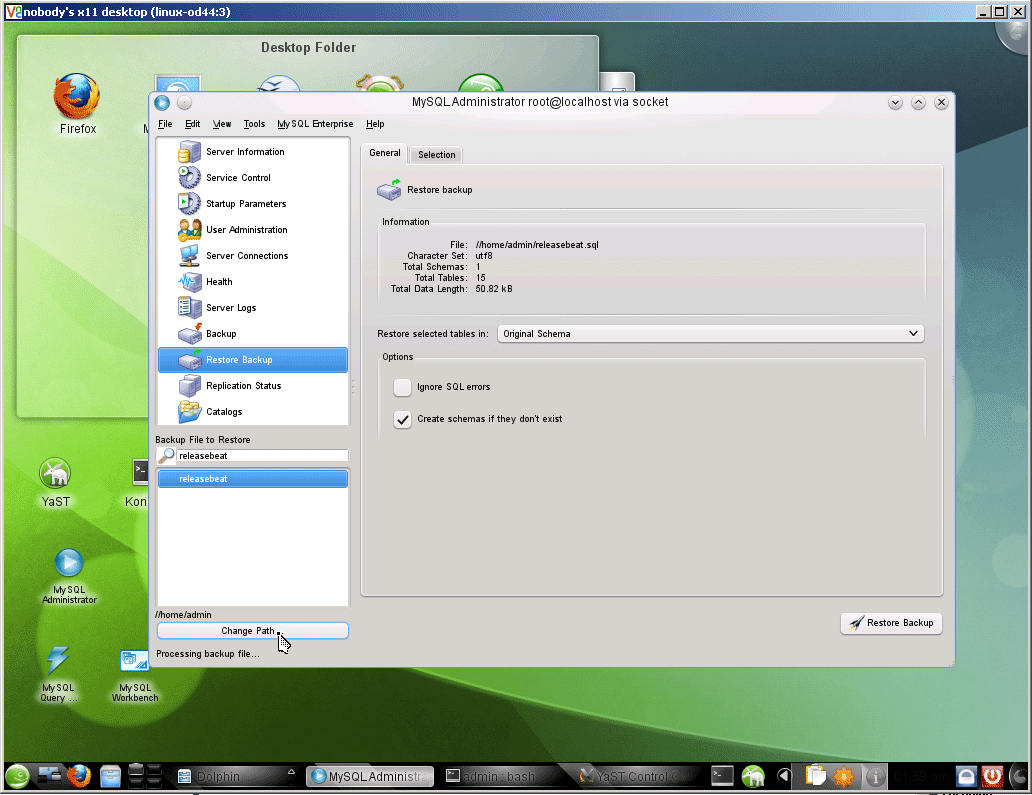The width and height of the screenshot is (1032, 795).
Task: Select the Restore Backup section
Action: point(253,360)
